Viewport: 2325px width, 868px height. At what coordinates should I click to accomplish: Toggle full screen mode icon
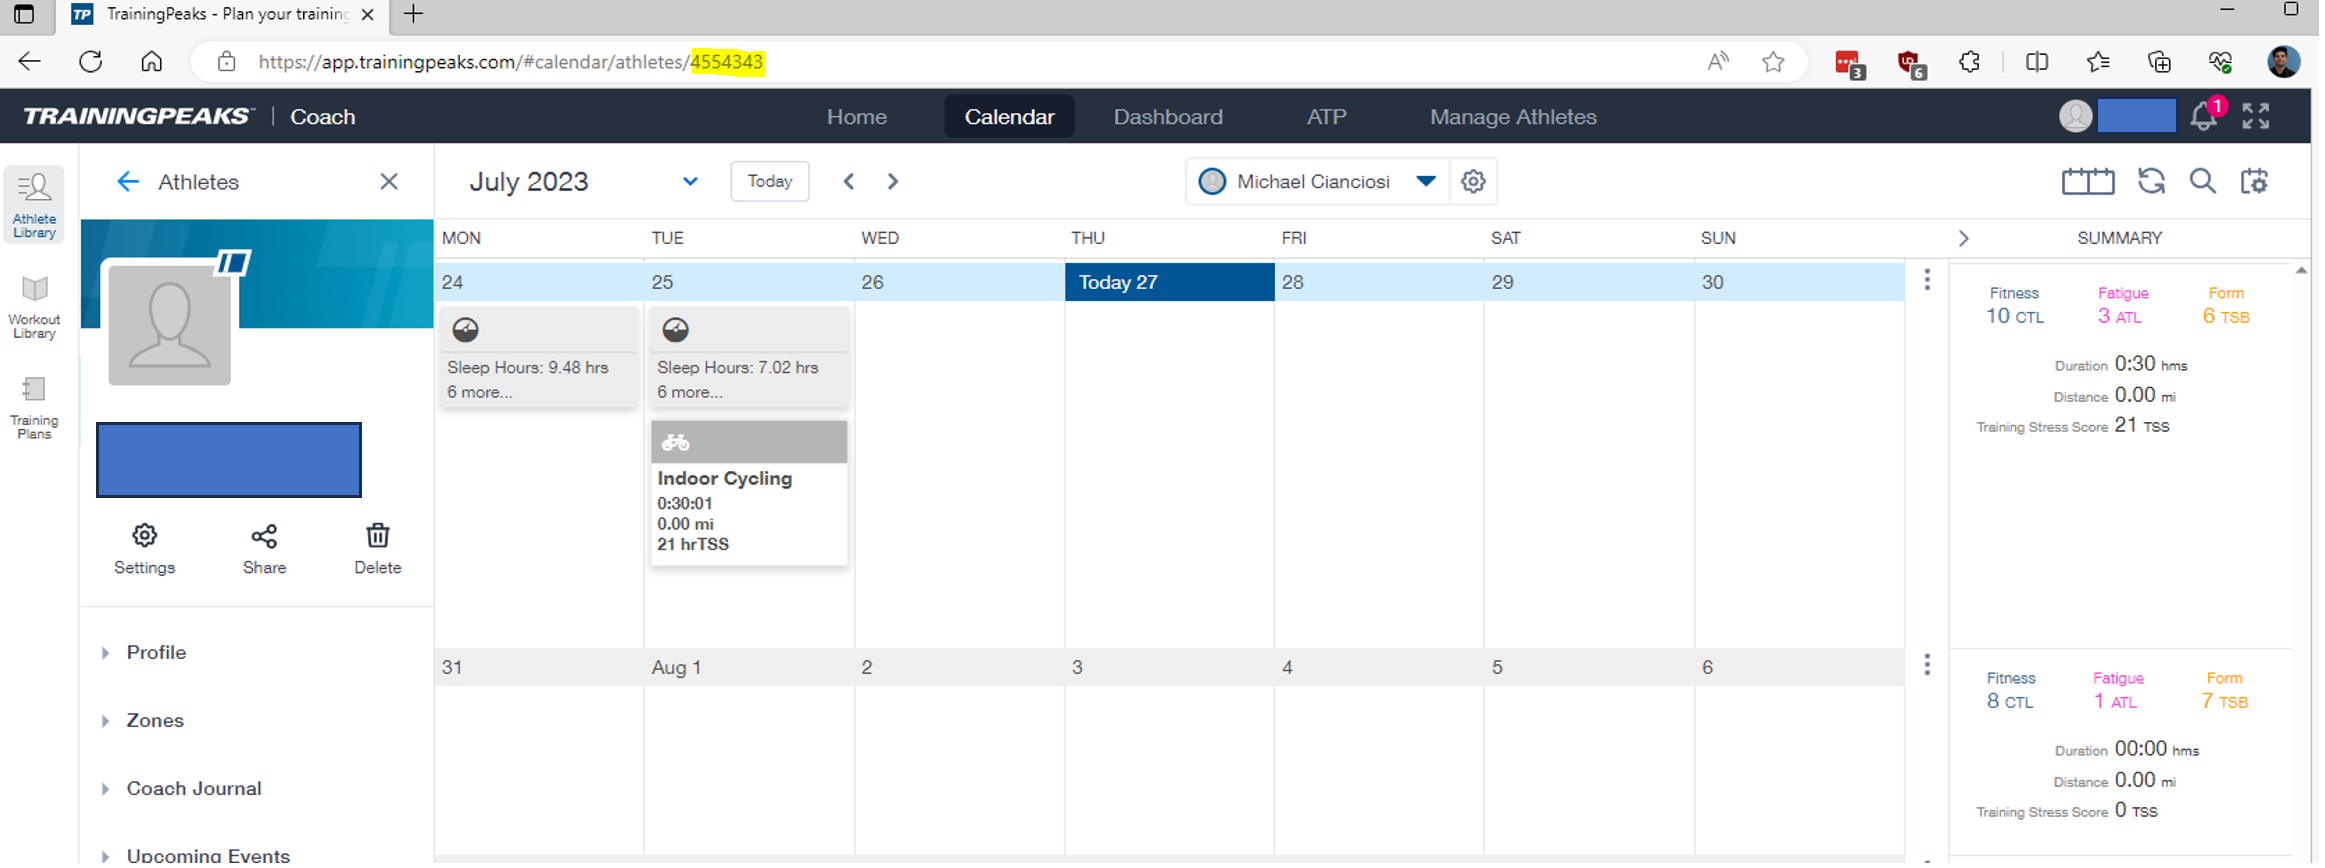click(2256, 117)
